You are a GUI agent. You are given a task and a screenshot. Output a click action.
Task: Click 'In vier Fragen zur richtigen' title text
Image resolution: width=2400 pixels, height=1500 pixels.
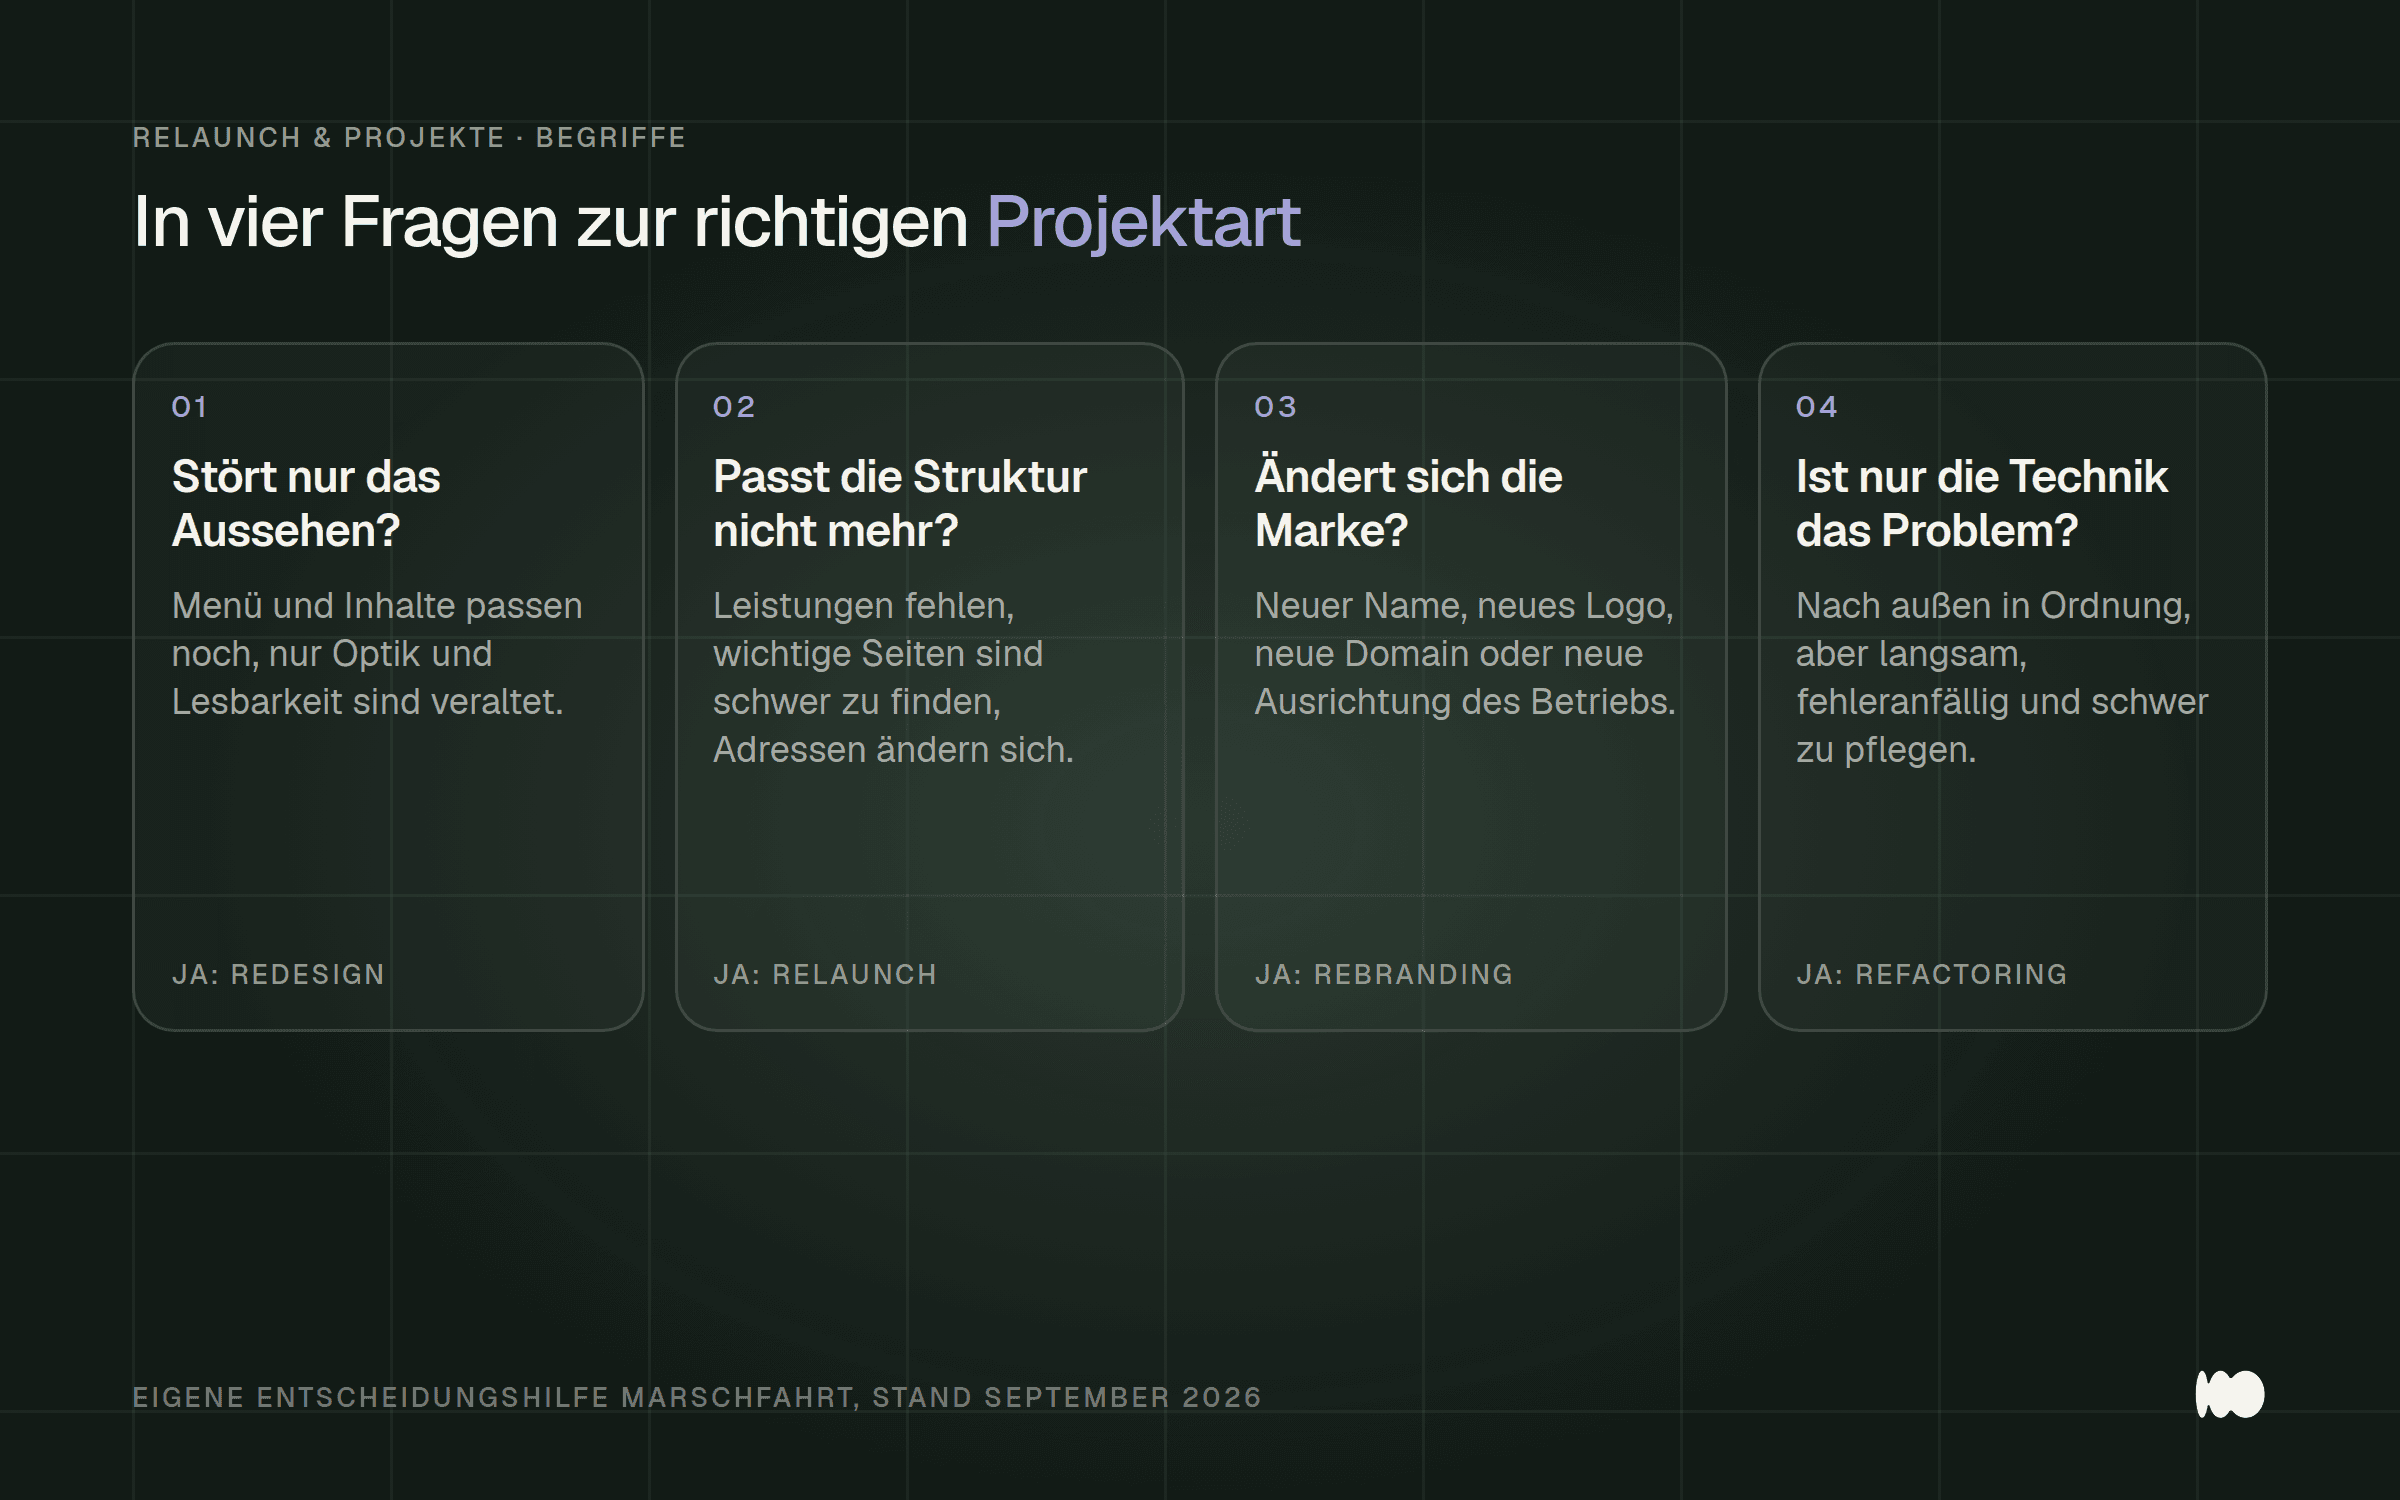pyautogui.click(x=550, y=222)
